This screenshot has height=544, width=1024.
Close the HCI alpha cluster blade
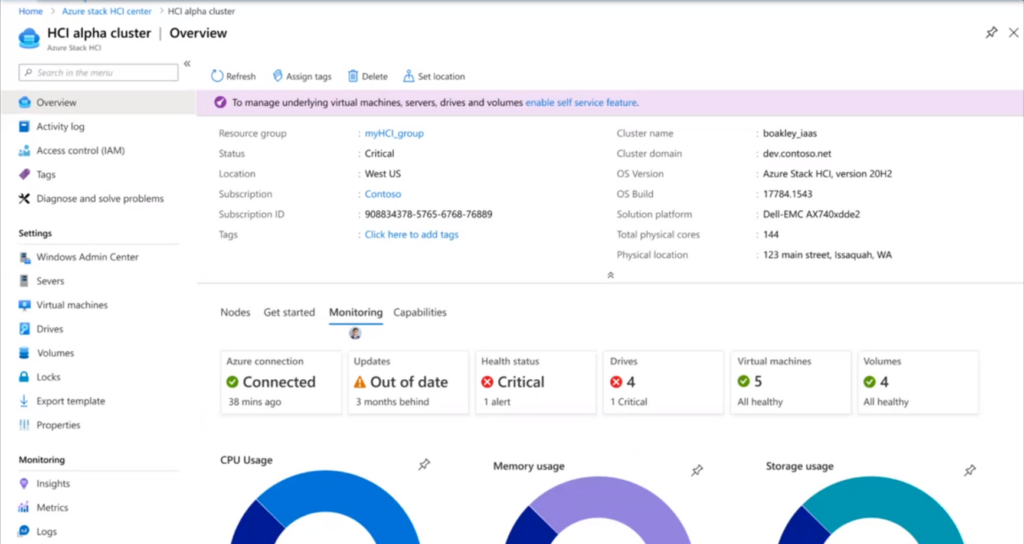[1013, 33]
